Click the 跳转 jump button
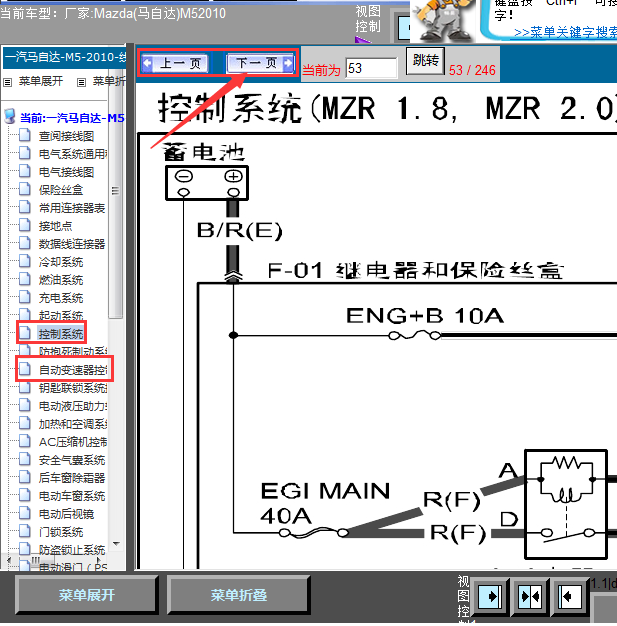 [x=425, y=61]
